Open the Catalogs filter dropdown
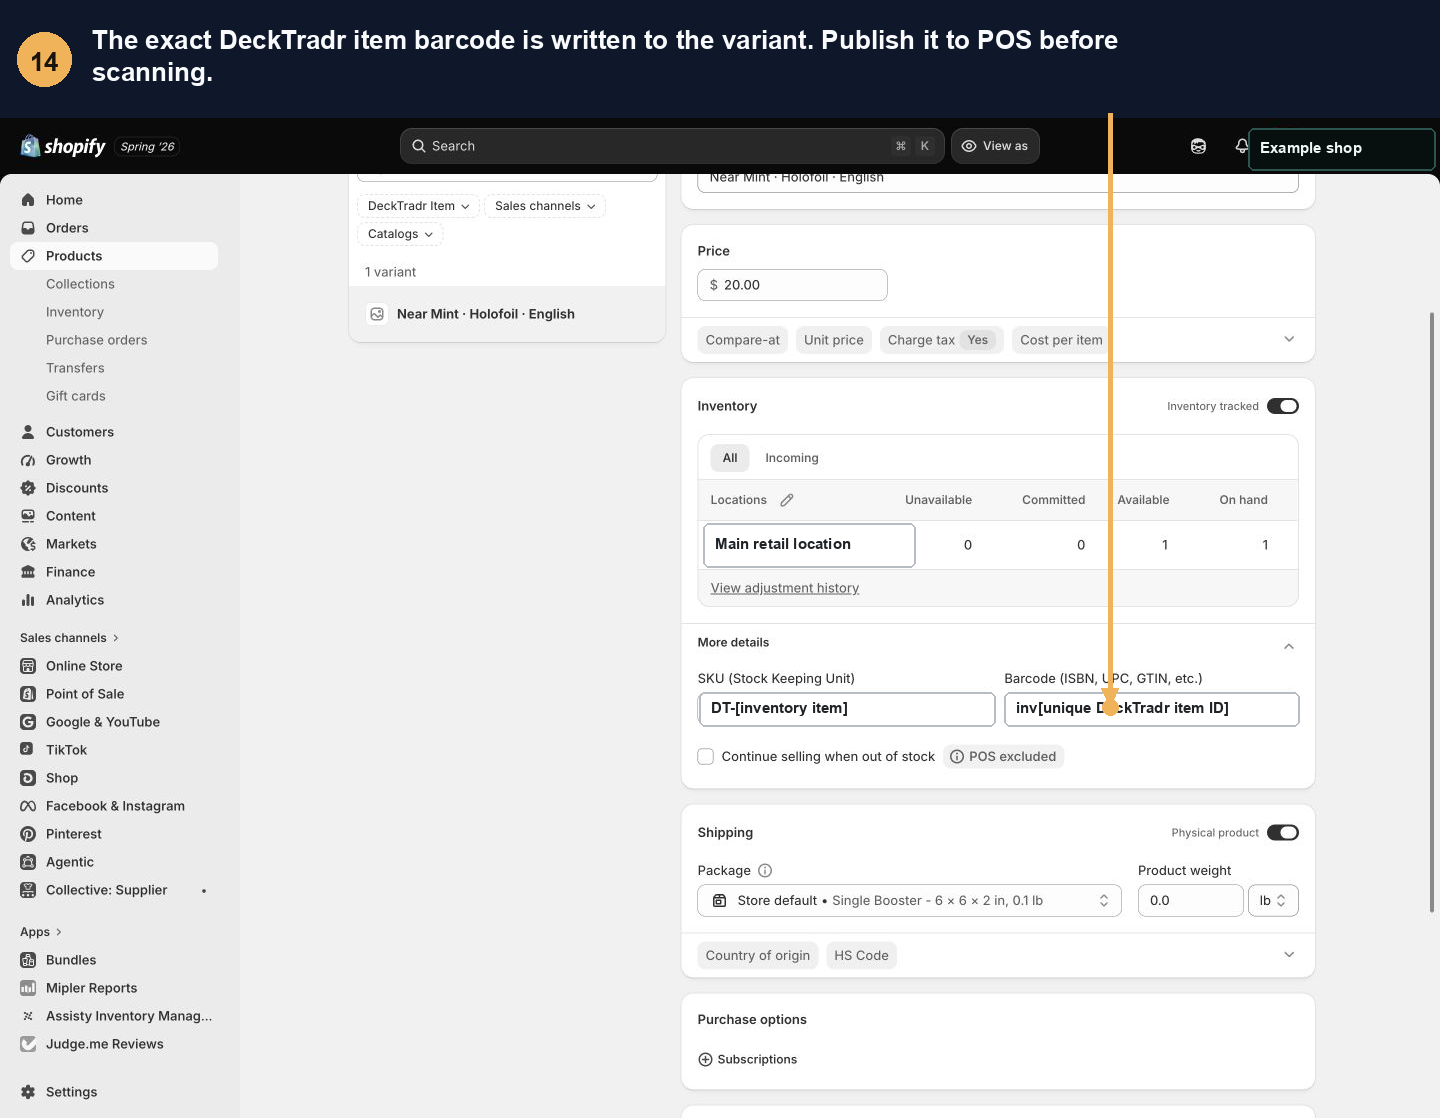 tap(400, 234)
